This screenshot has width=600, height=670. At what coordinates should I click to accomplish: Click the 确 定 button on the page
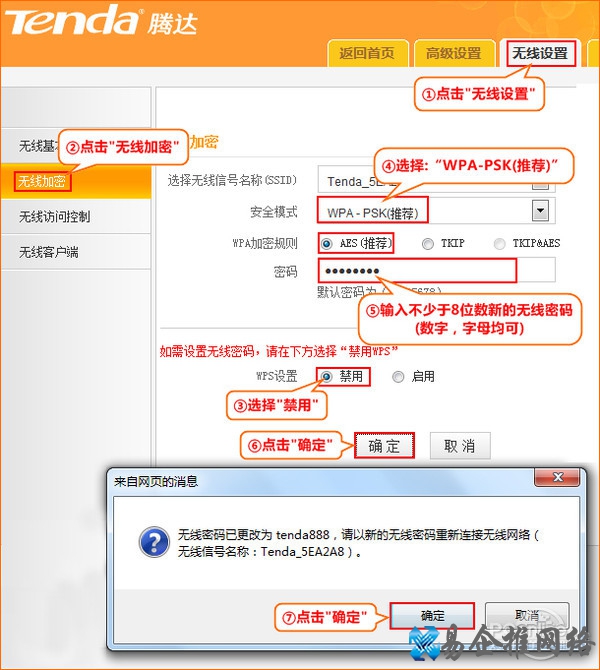384,446
